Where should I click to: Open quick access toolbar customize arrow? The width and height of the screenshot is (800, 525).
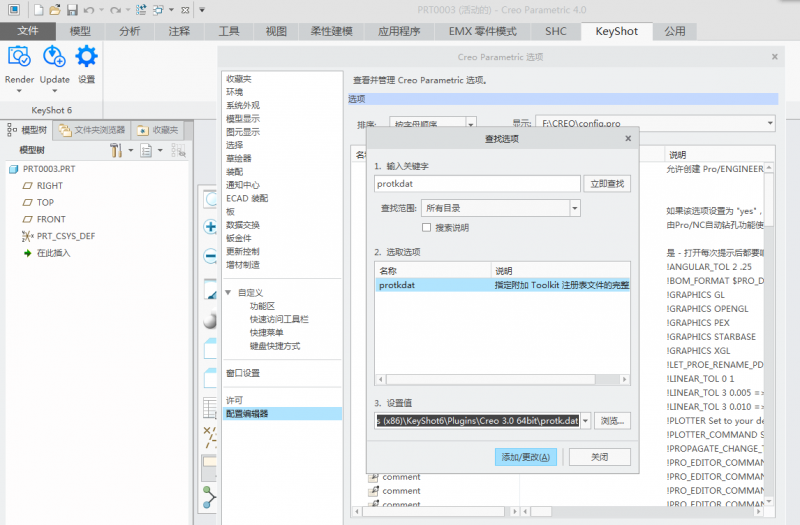click(x=202, y=10)
